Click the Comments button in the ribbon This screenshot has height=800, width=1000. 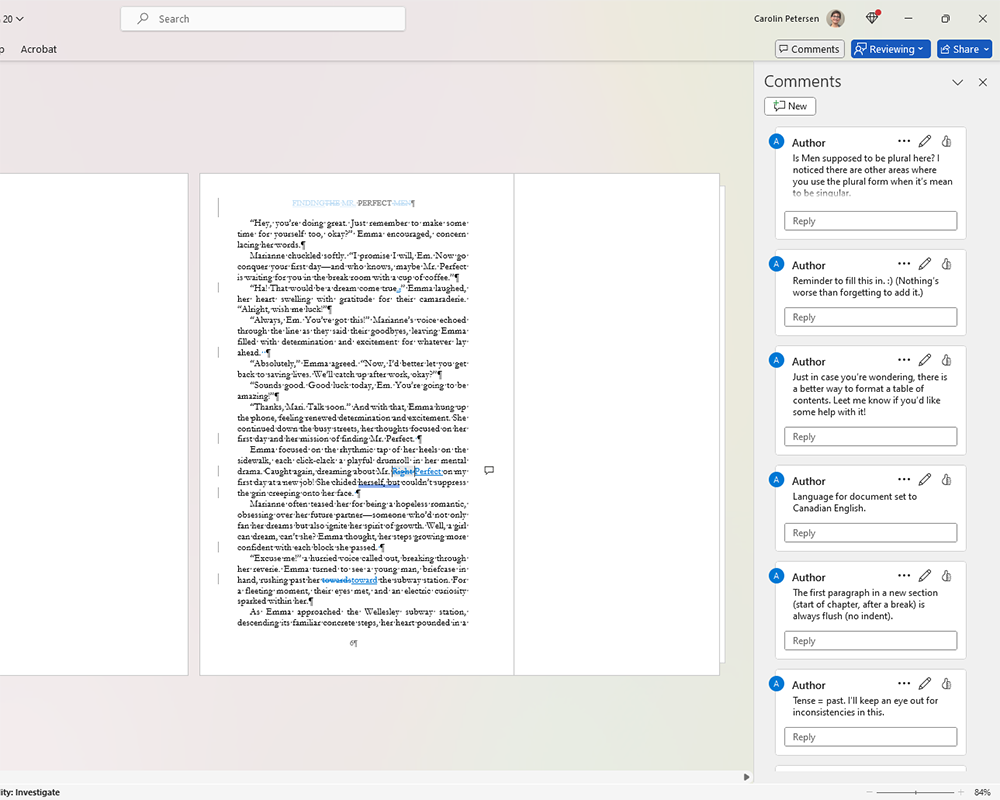pyautogui.click(x=809, y=49)
